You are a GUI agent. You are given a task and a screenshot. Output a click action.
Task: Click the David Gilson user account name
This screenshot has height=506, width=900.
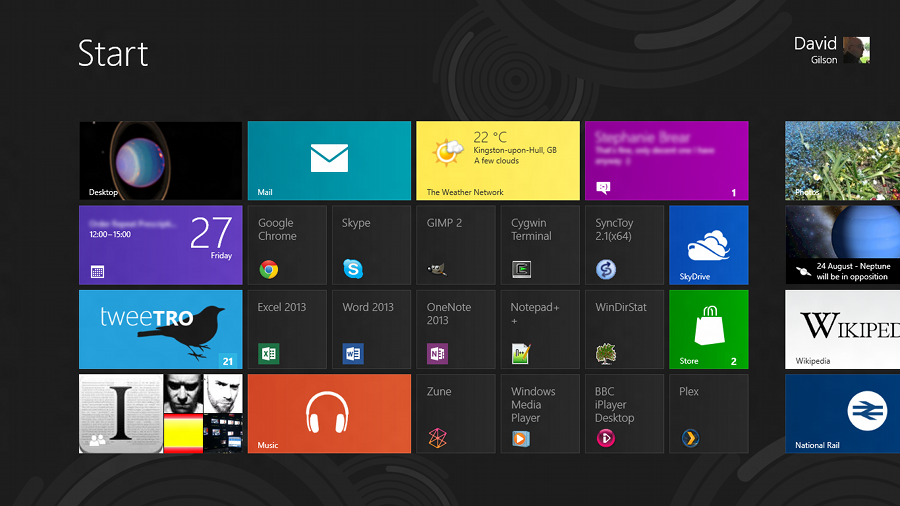815,50
